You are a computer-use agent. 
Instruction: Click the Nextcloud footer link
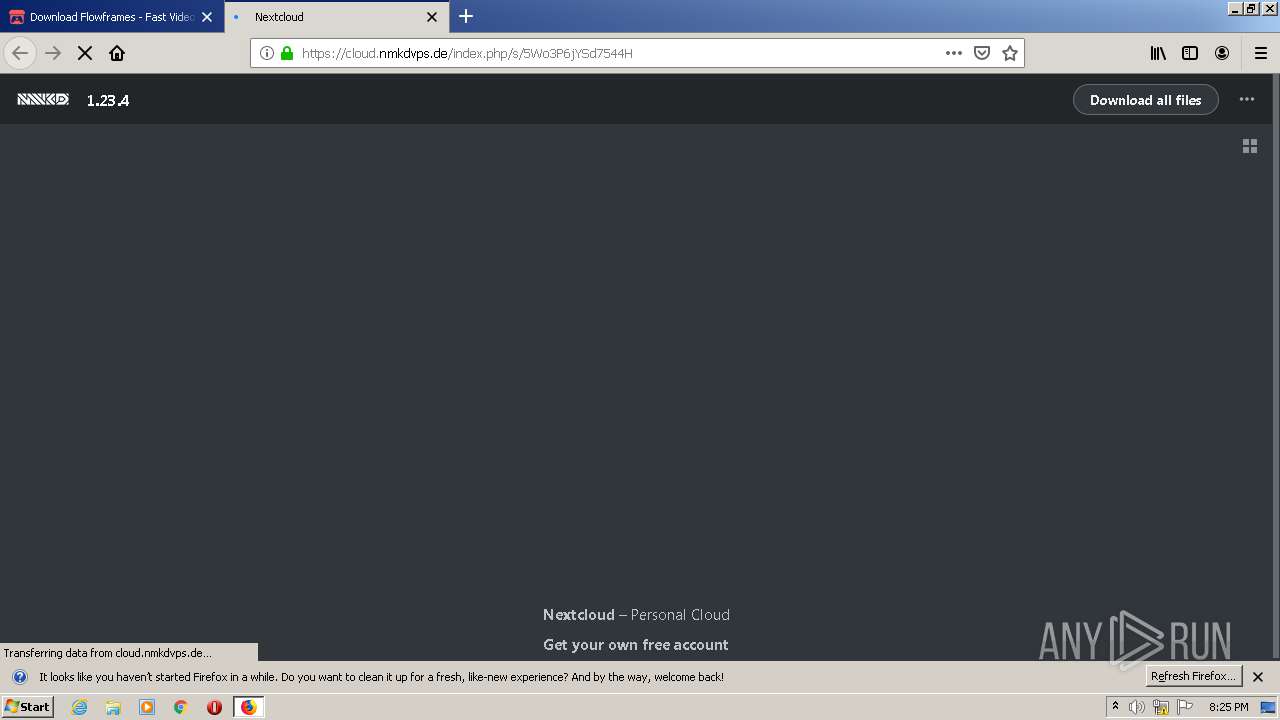(579, 615)
